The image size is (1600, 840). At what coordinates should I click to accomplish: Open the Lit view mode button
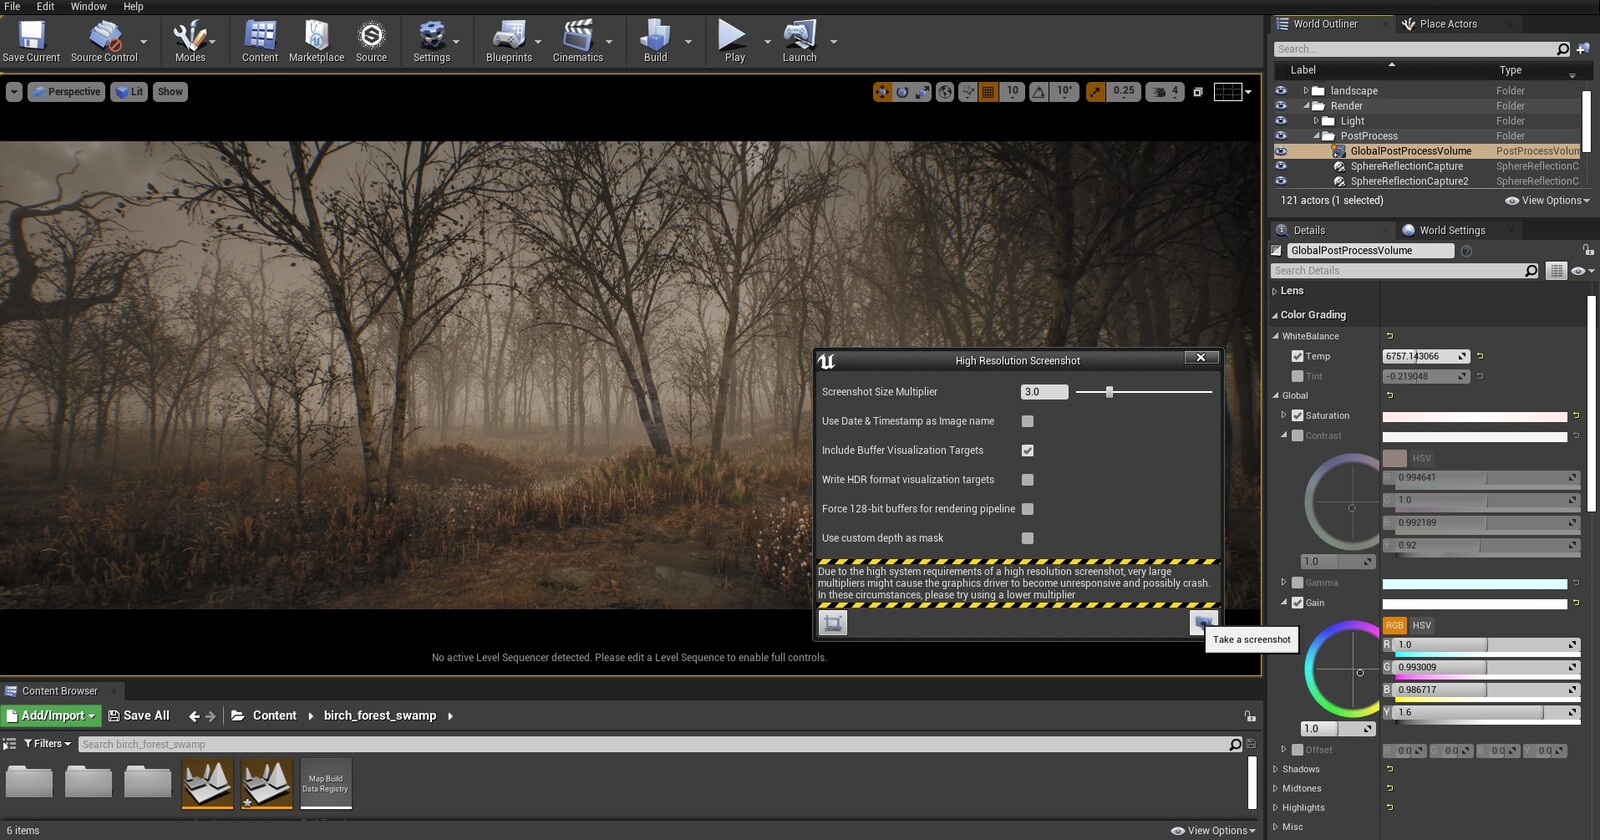click(x=129, y=92)
